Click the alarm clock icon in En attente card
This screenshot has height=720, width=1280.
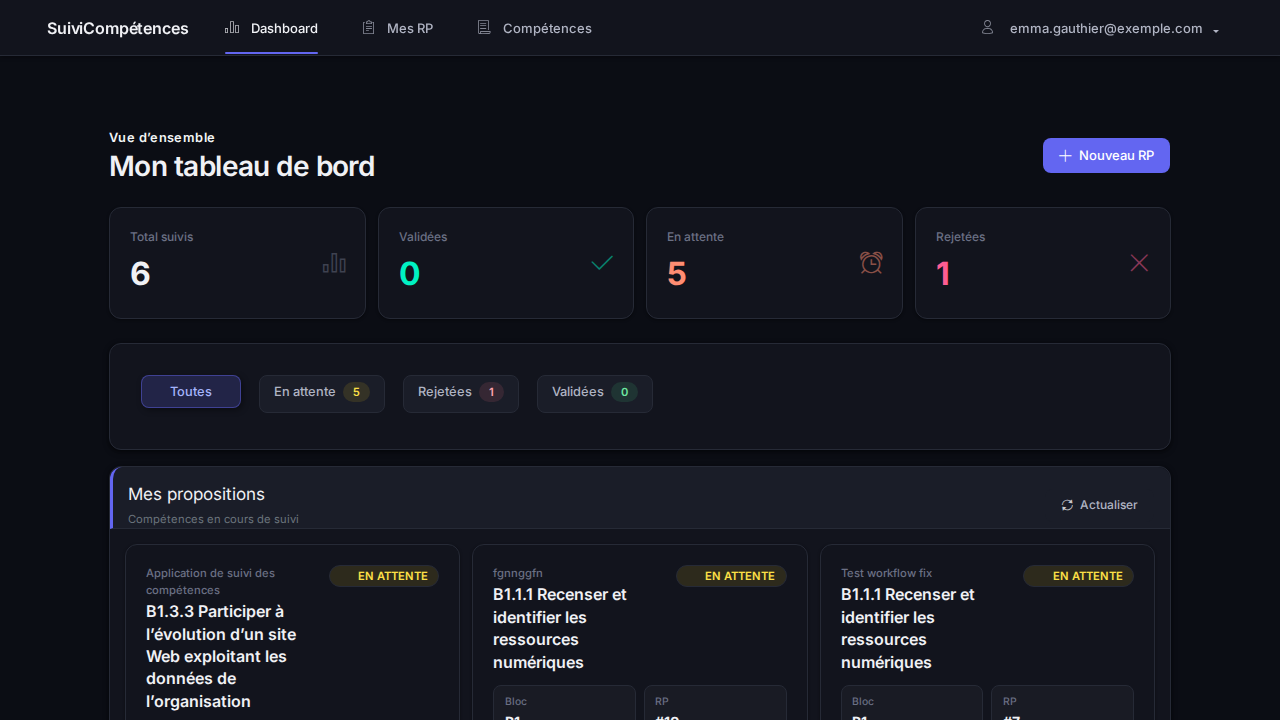coord(871,262)
